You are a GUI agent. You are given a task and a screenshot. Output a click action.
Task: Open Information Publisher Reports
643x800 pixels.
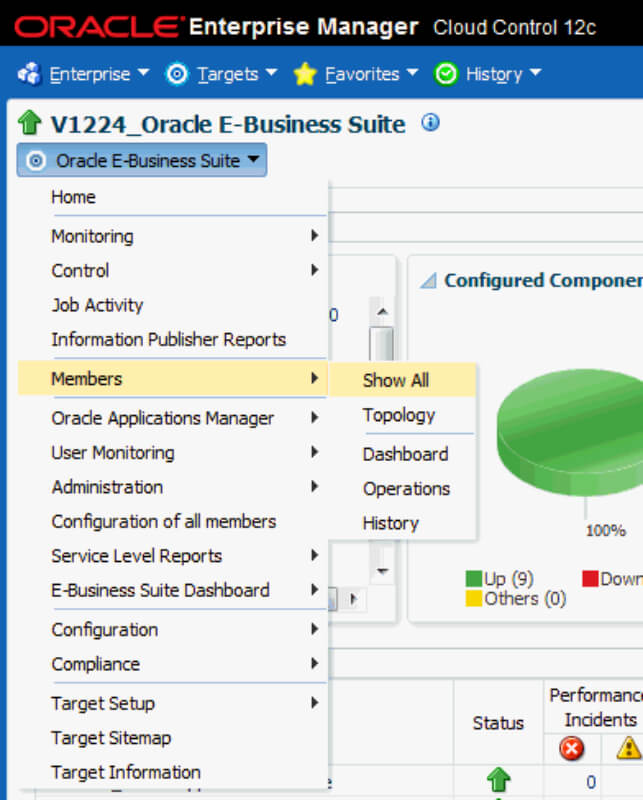point(172,339)
